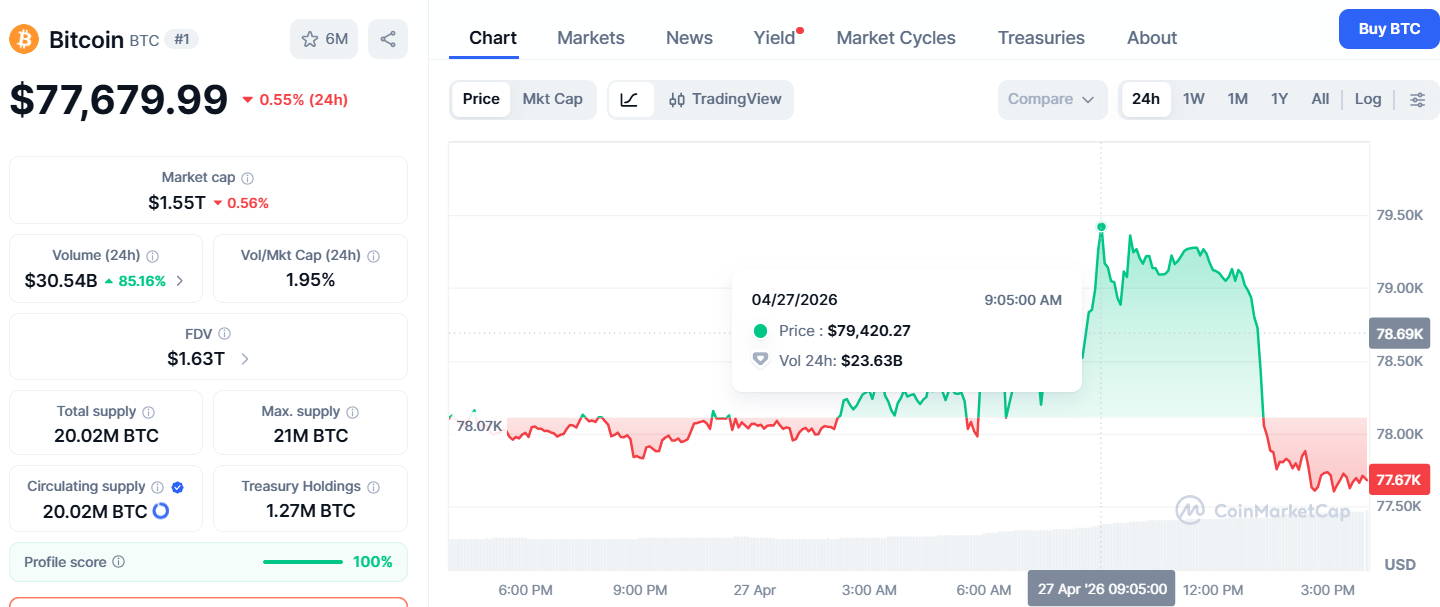
Task: Open the Treasuries tab
Action: click(1041, 38)
